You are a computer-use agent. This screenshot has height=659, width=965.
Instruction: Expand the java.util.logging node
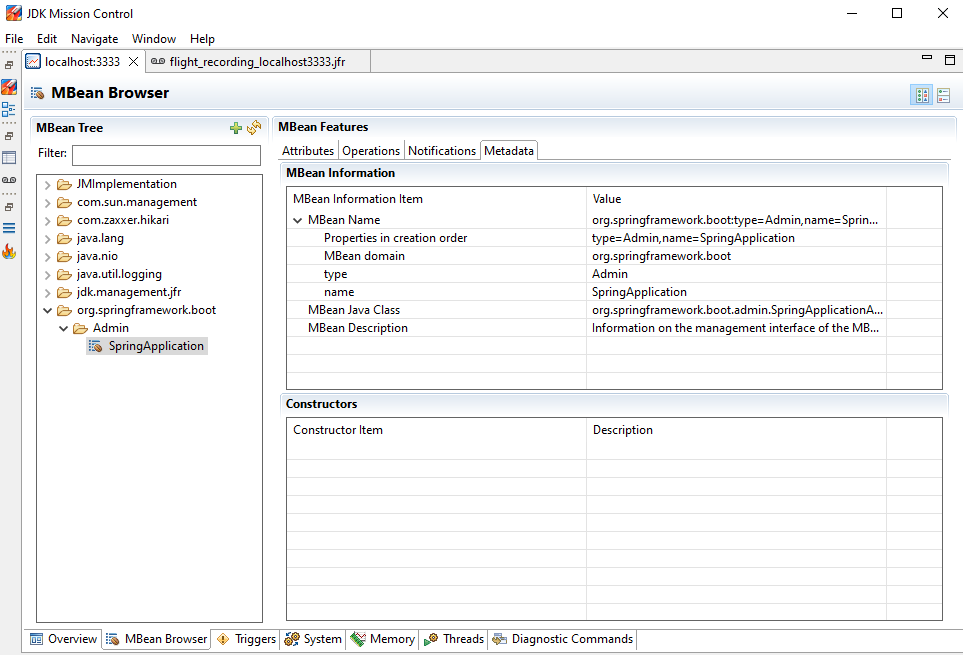[47, 274]
